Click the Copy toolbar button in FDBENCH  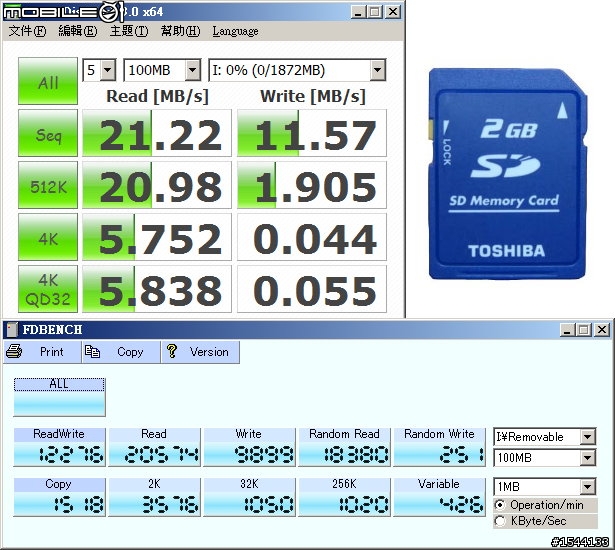121,352
